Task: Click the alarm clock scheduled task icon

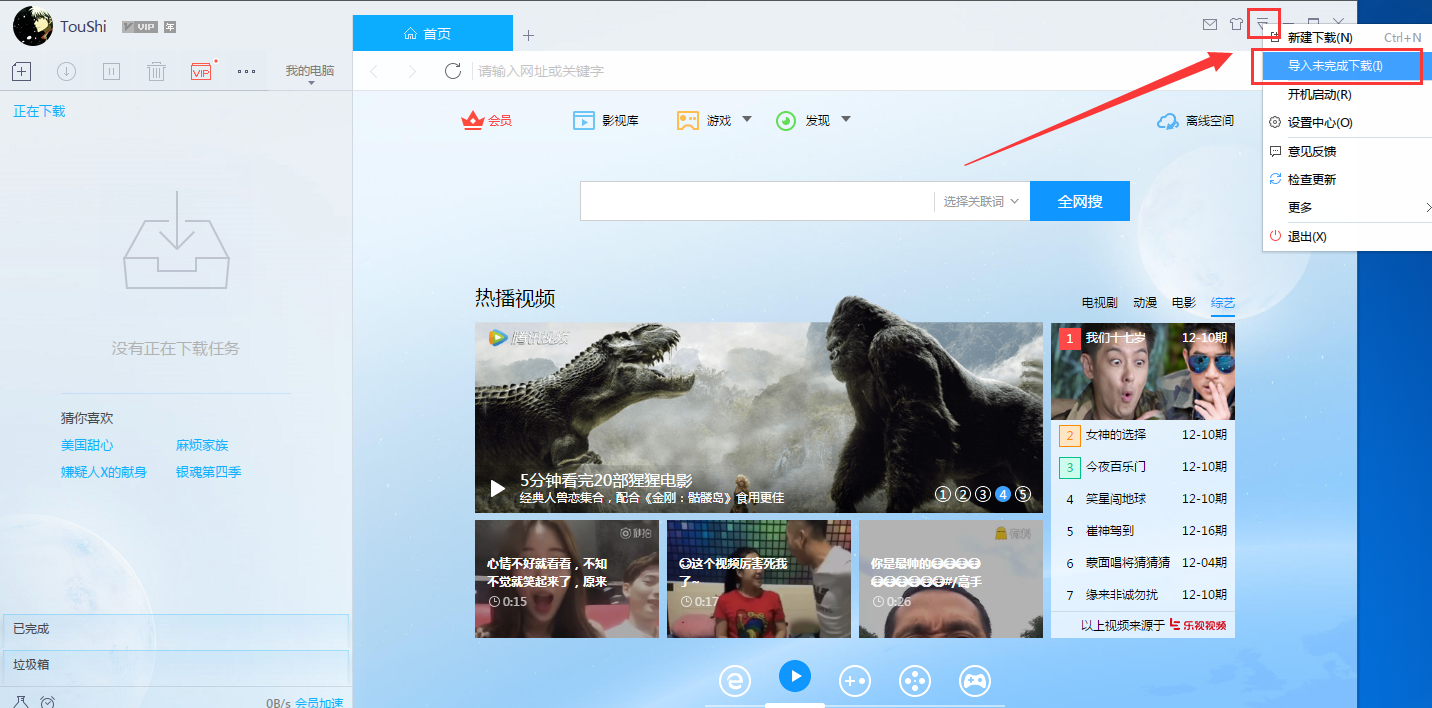Action: click(48, 702)
